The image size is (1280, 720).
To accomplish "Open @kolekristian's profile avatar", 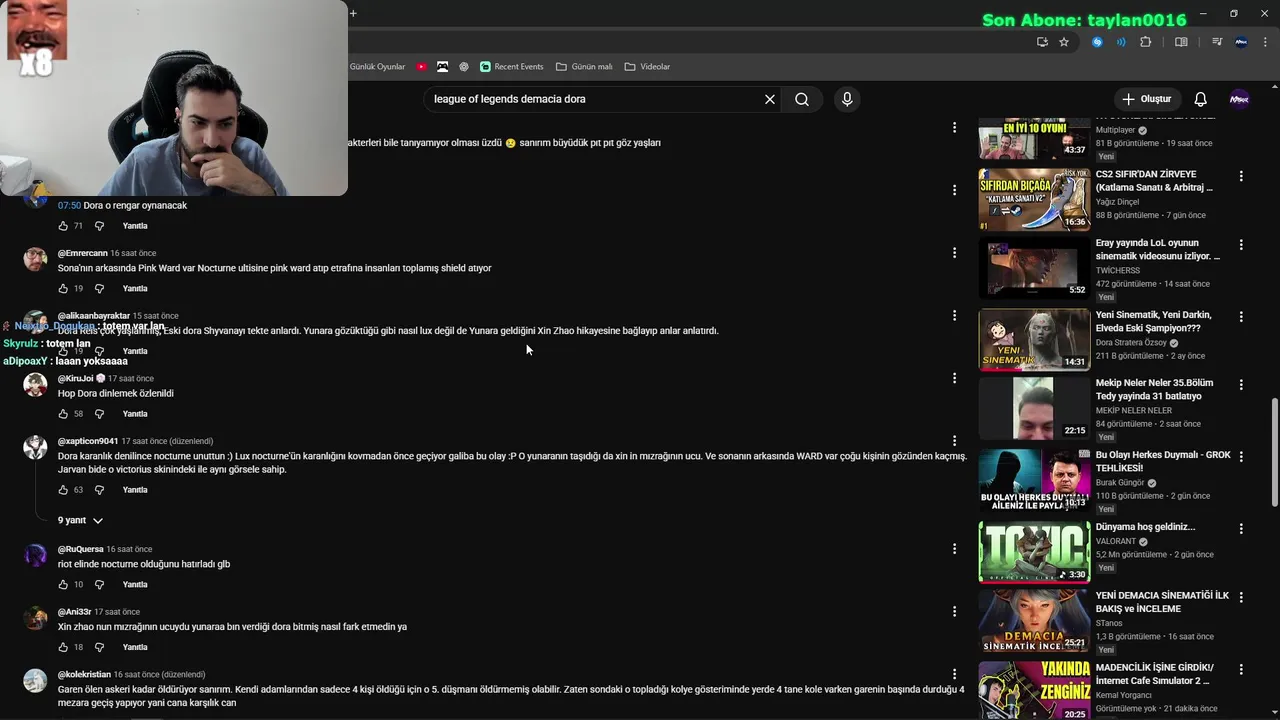I will point(35,681).
